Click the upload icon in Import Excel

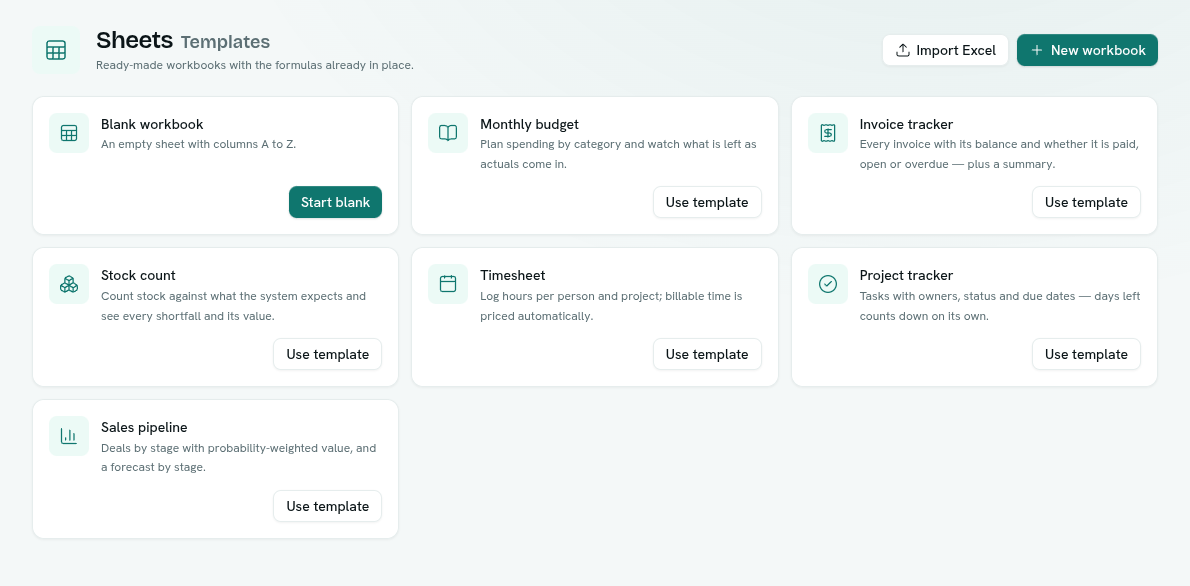[x=902, y=50]
